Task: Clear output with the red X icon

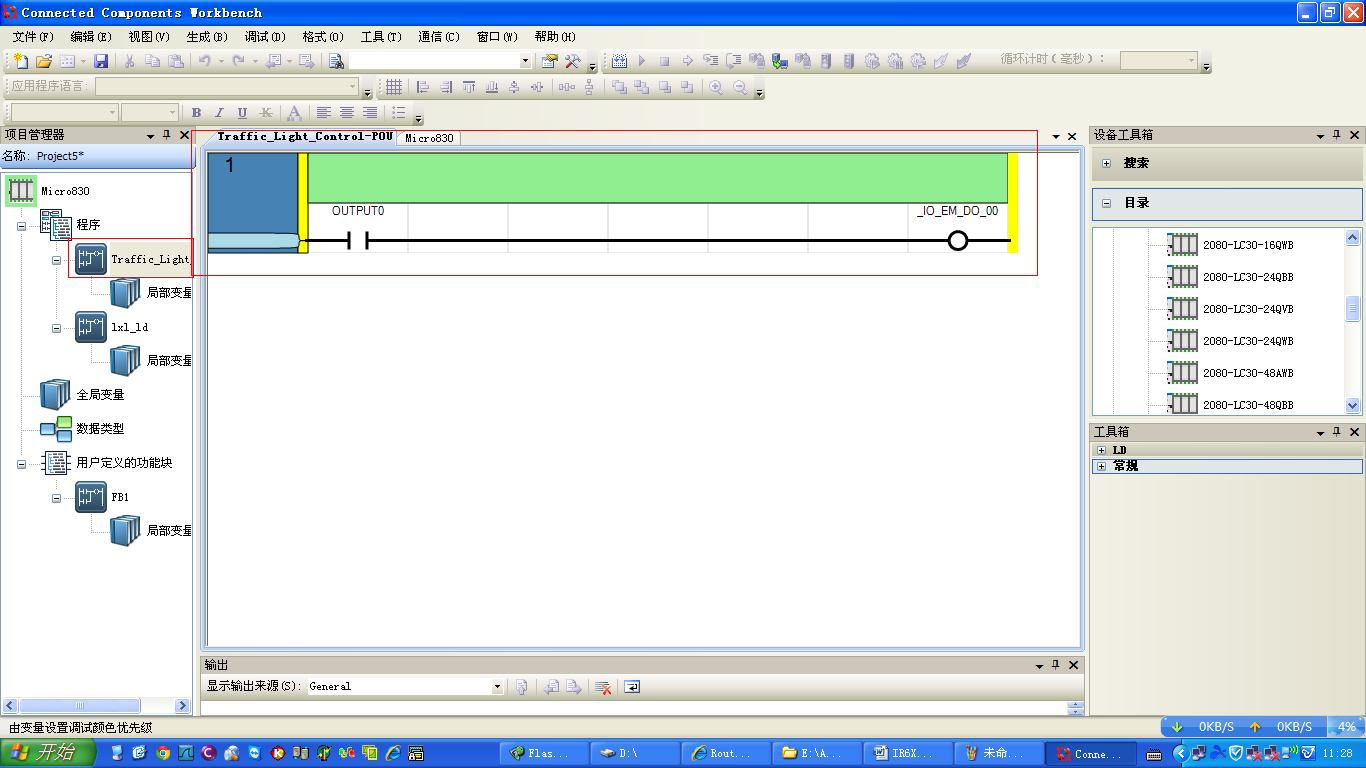Action: (602, 687)
